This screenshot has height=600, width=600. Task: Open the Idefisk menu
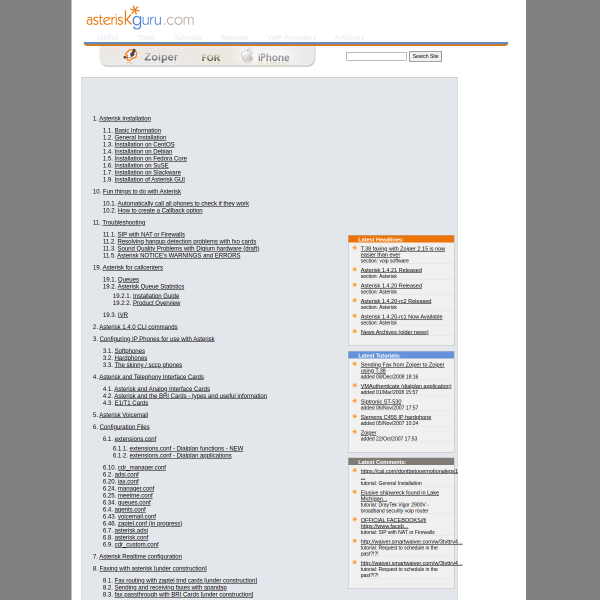pos(108,38)
